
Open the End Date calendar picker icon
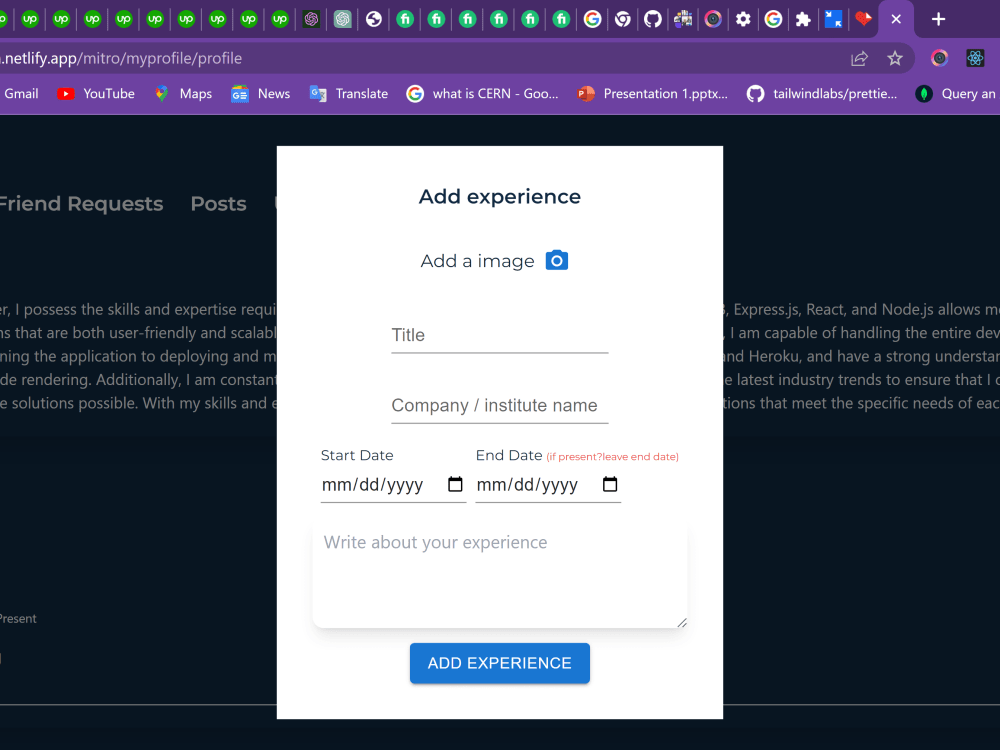[610, 484]
